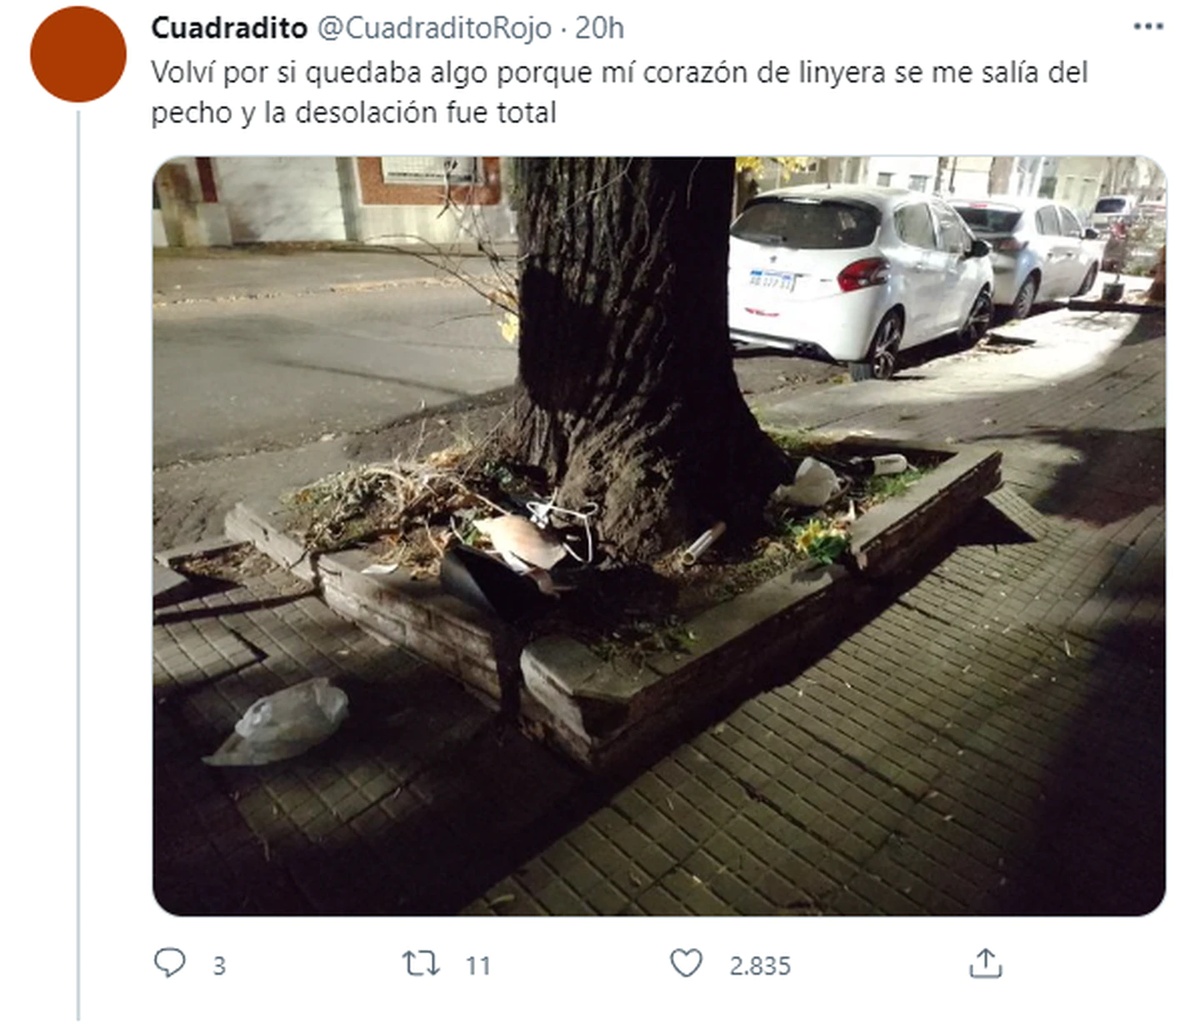Select the tweet text about desolación total
This screenshot has height=1023, width=1200.
coord(619,92)
